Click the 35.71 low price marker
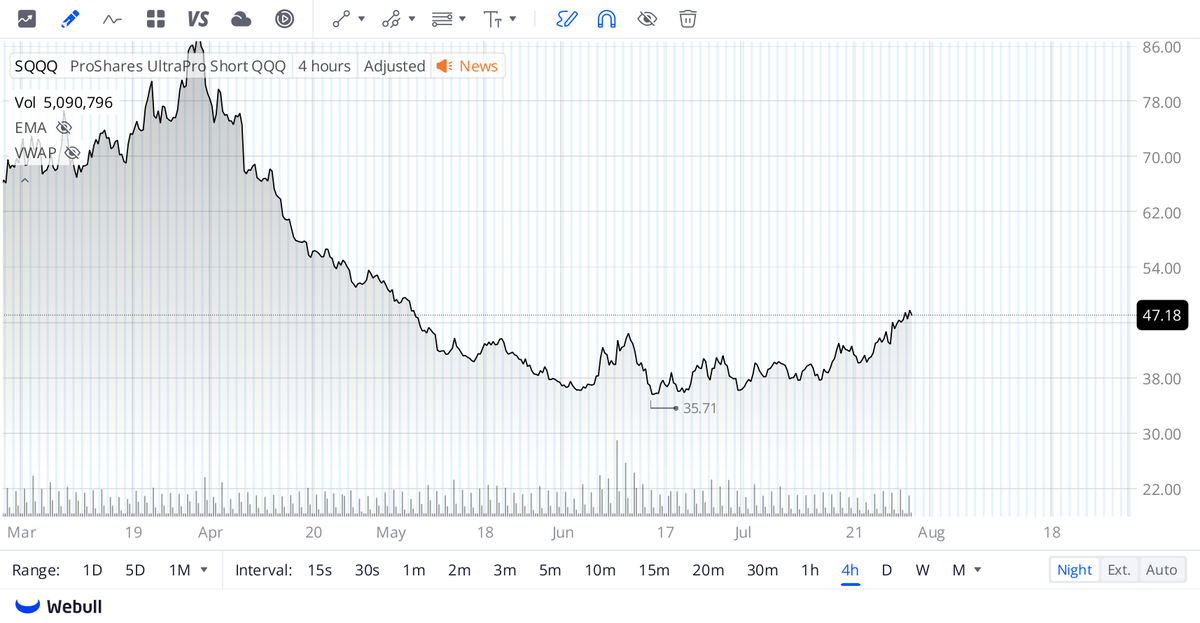1200x623 pixels. (x=699, y=408)
